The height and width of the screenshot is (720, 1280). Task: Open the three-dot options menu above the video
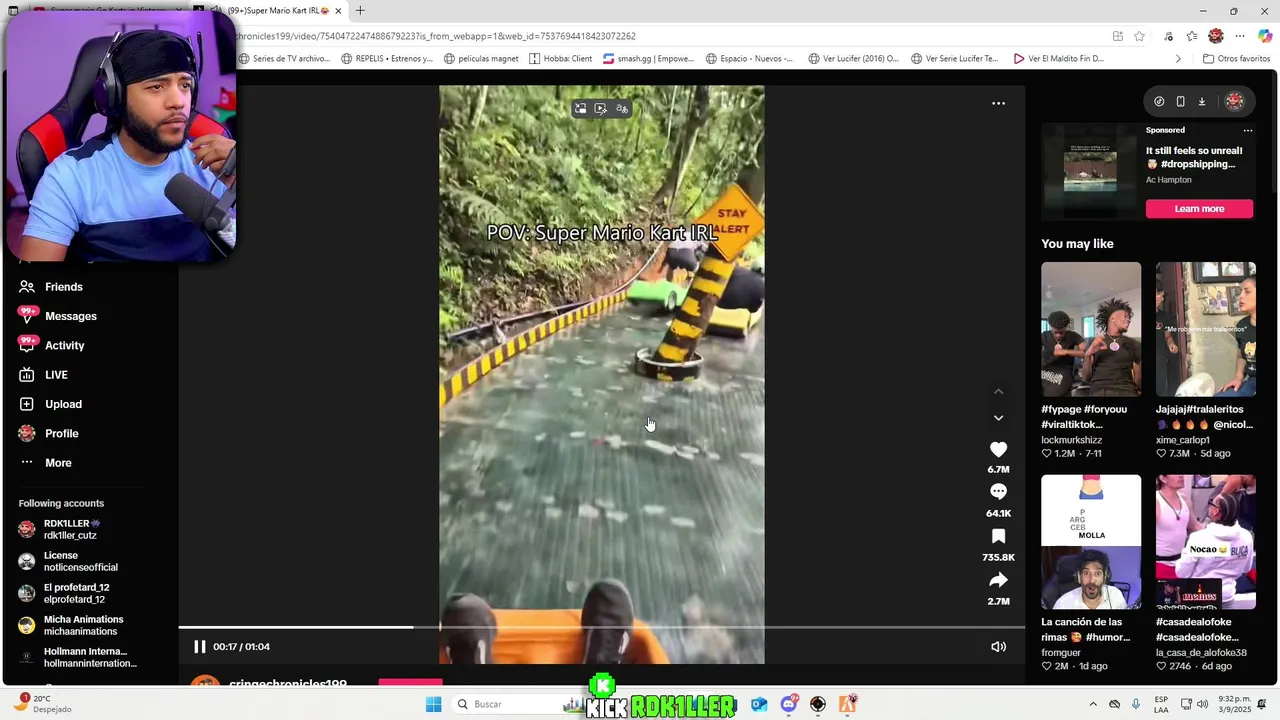pyautogui.click(x=998, y=103)
